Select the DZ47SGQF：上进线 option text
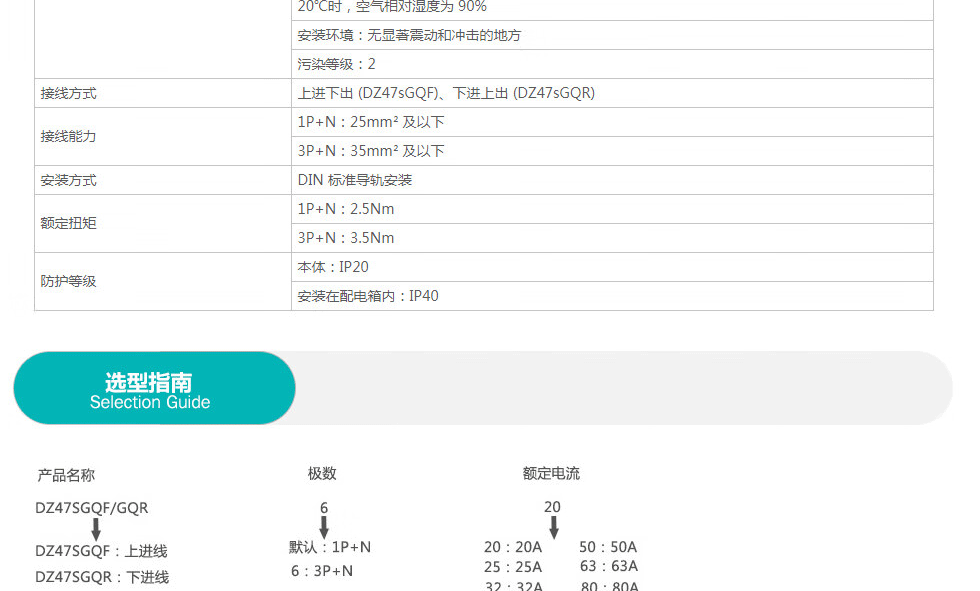Image resolution: width=980 pixels, height=591 pixels. (x=102, y=551)
